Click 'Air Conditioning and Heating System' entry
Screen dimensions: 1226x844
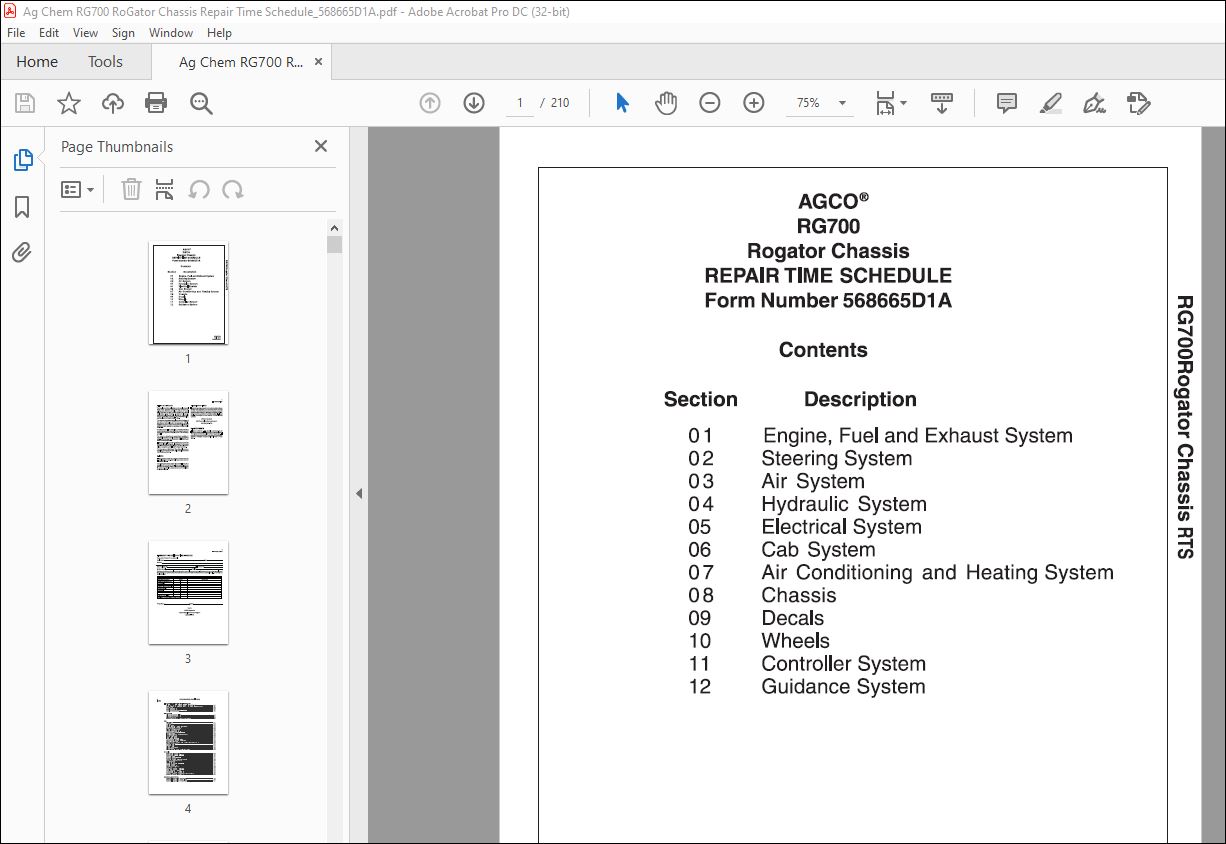tap(937, 573)
